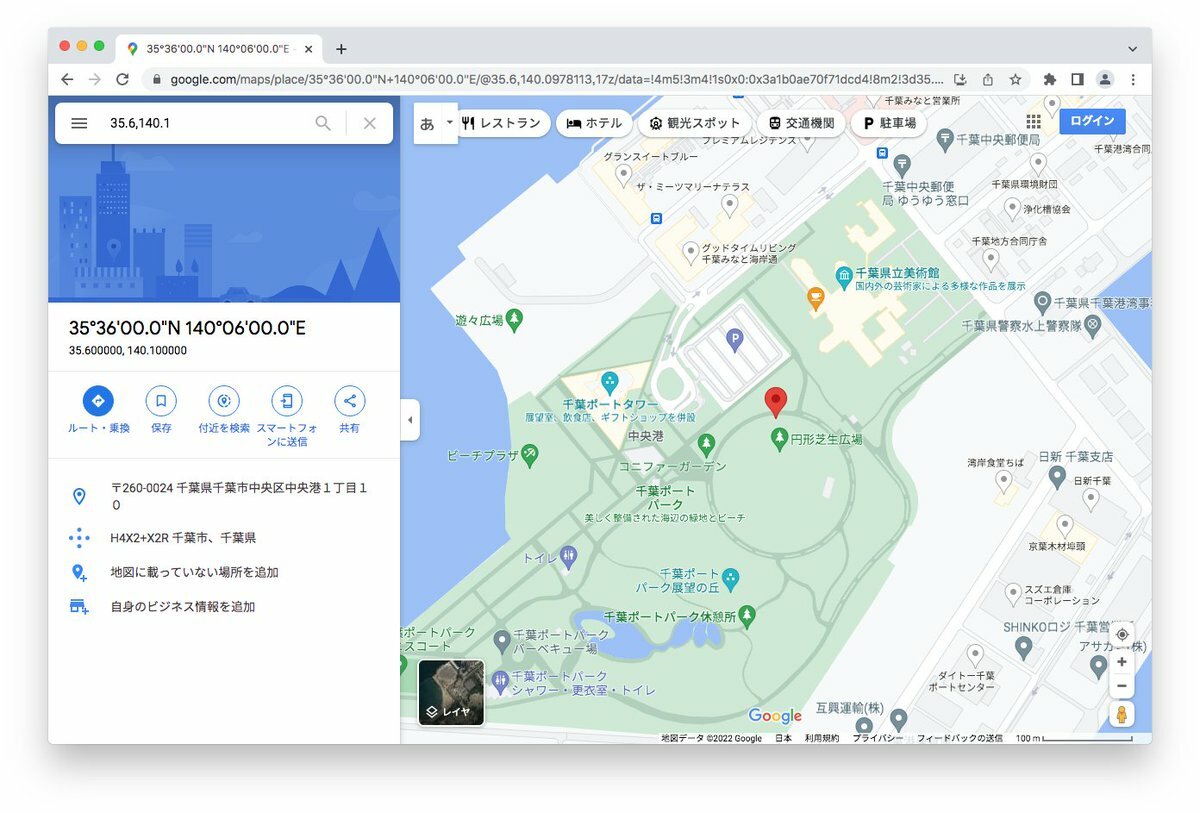
Task: Open new tab with plus button
Action: point(341,49)
